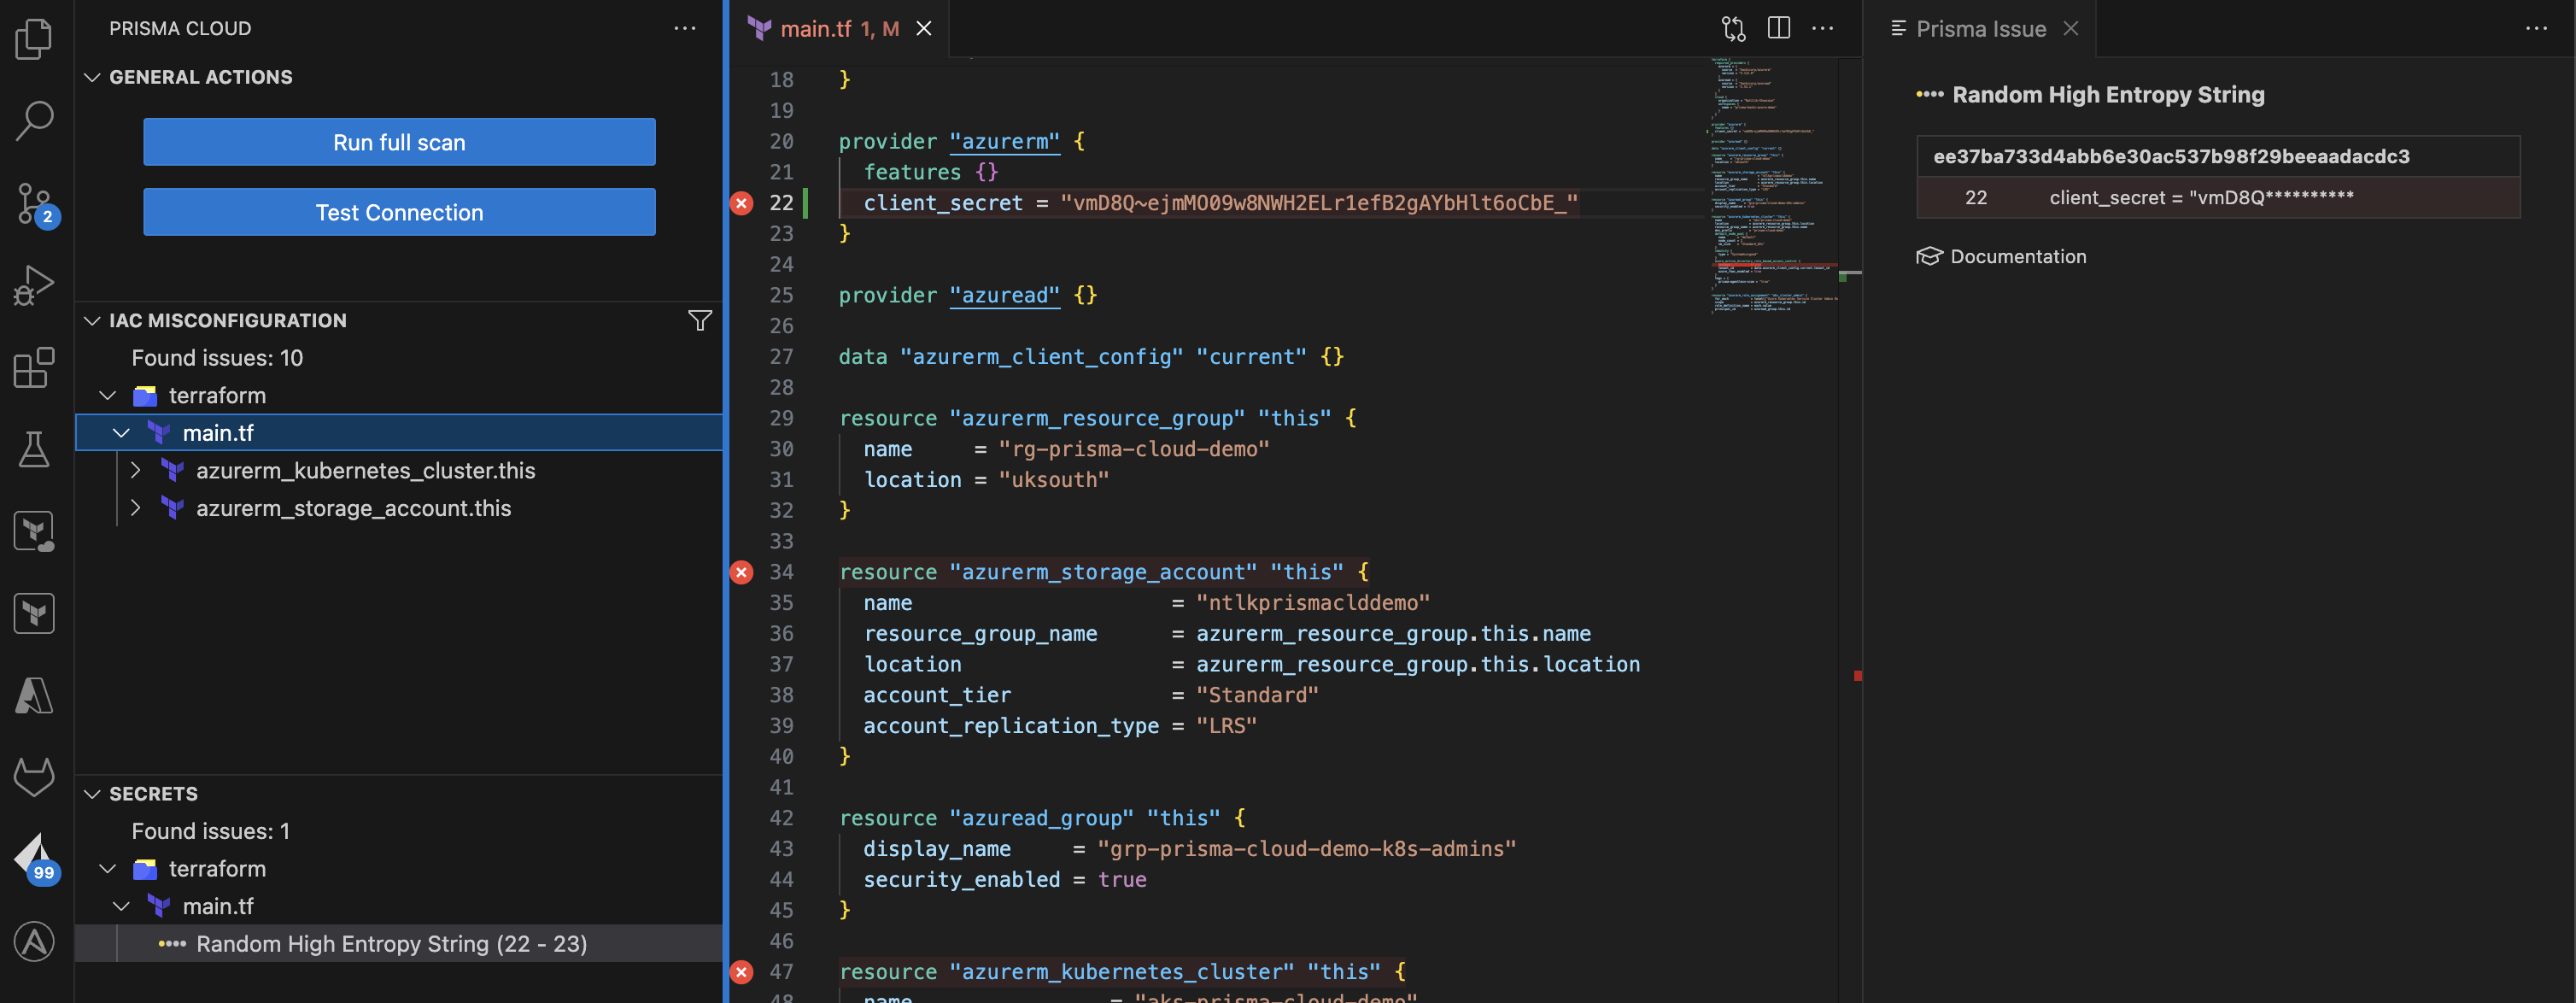Collapse the General Actions section

(x=92, y=77)
